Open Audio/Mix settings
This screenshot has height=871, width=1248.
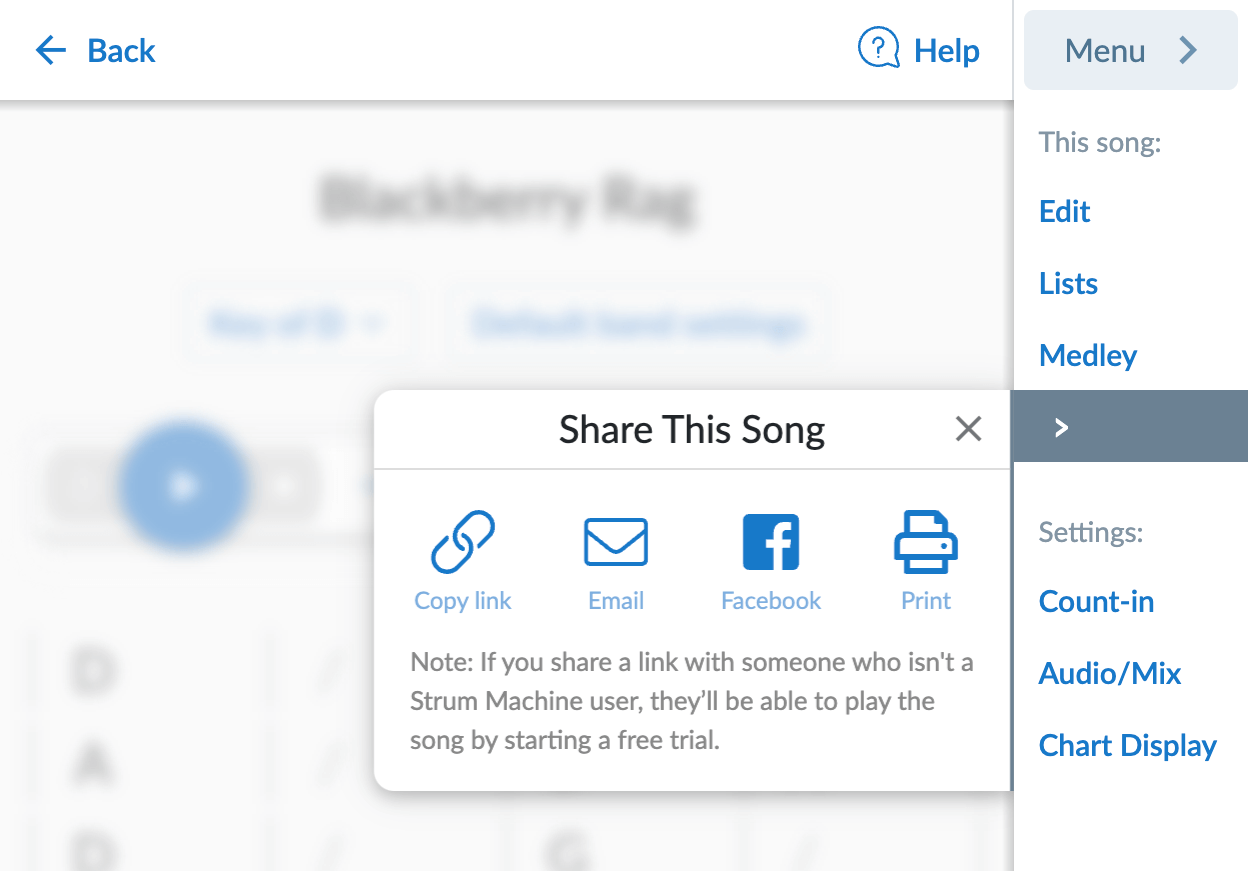point(1110,673)
